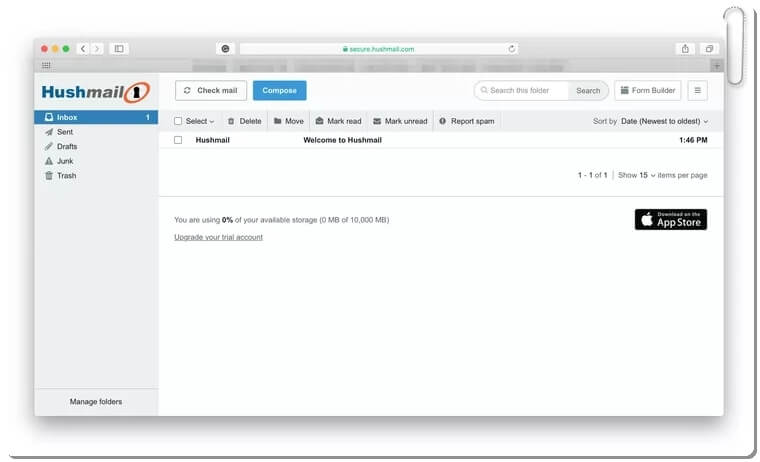Click the Sent paper plane icon

coord(49,132)
